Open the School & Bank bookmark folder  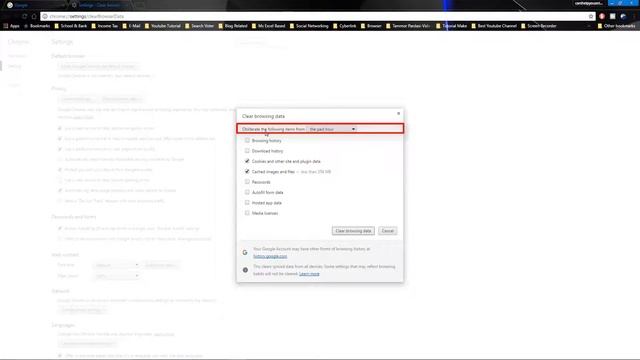(x=71, y=26)
